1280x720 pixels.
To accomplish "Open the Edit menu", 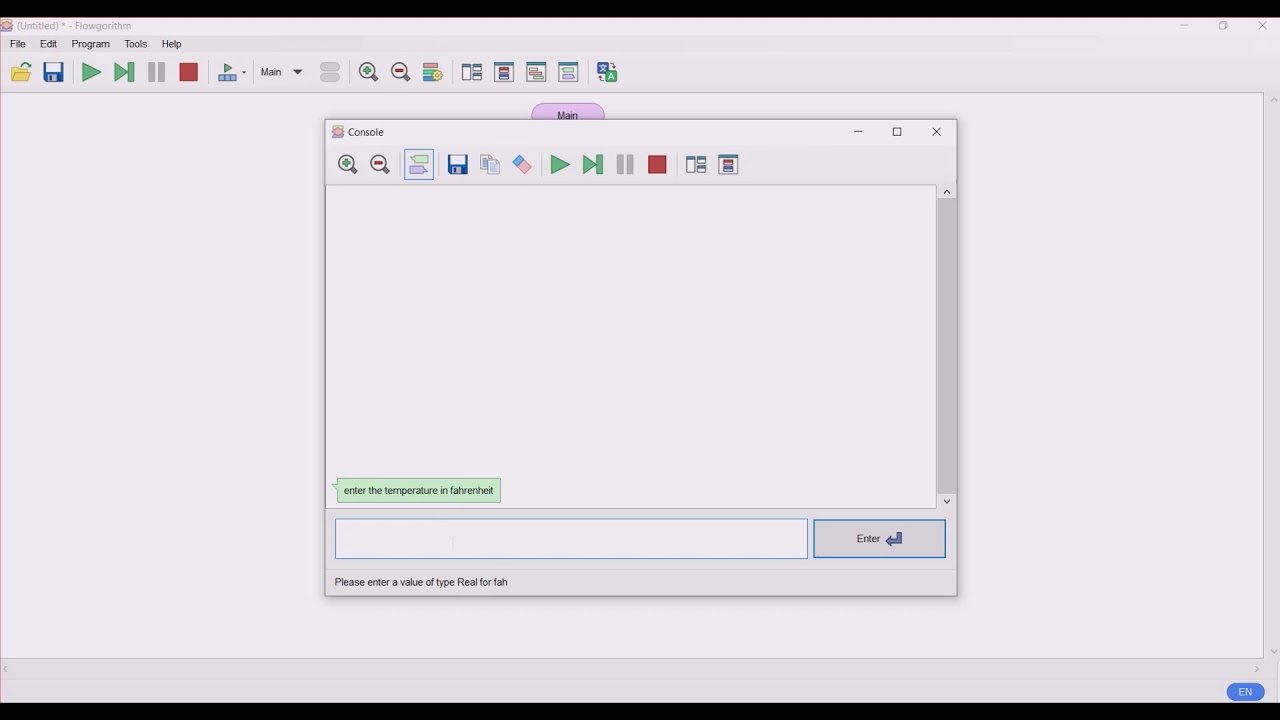I will click(48, 44).
